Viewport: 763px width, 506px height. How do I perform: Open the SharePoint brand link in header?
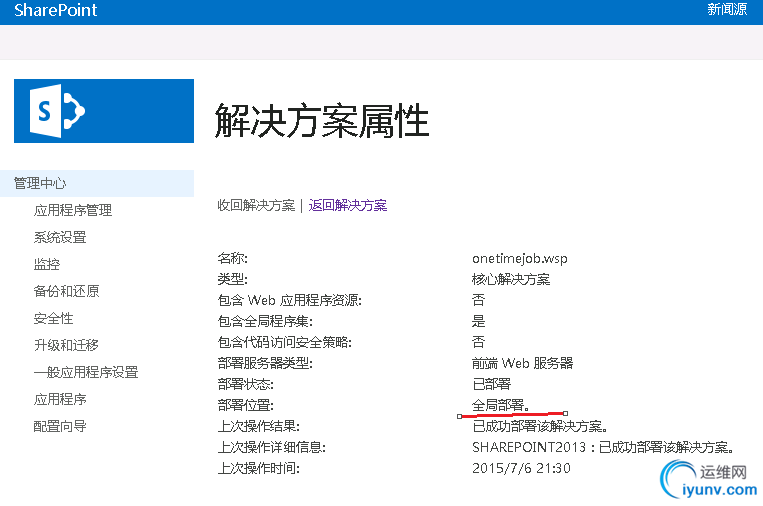point(55,10)
